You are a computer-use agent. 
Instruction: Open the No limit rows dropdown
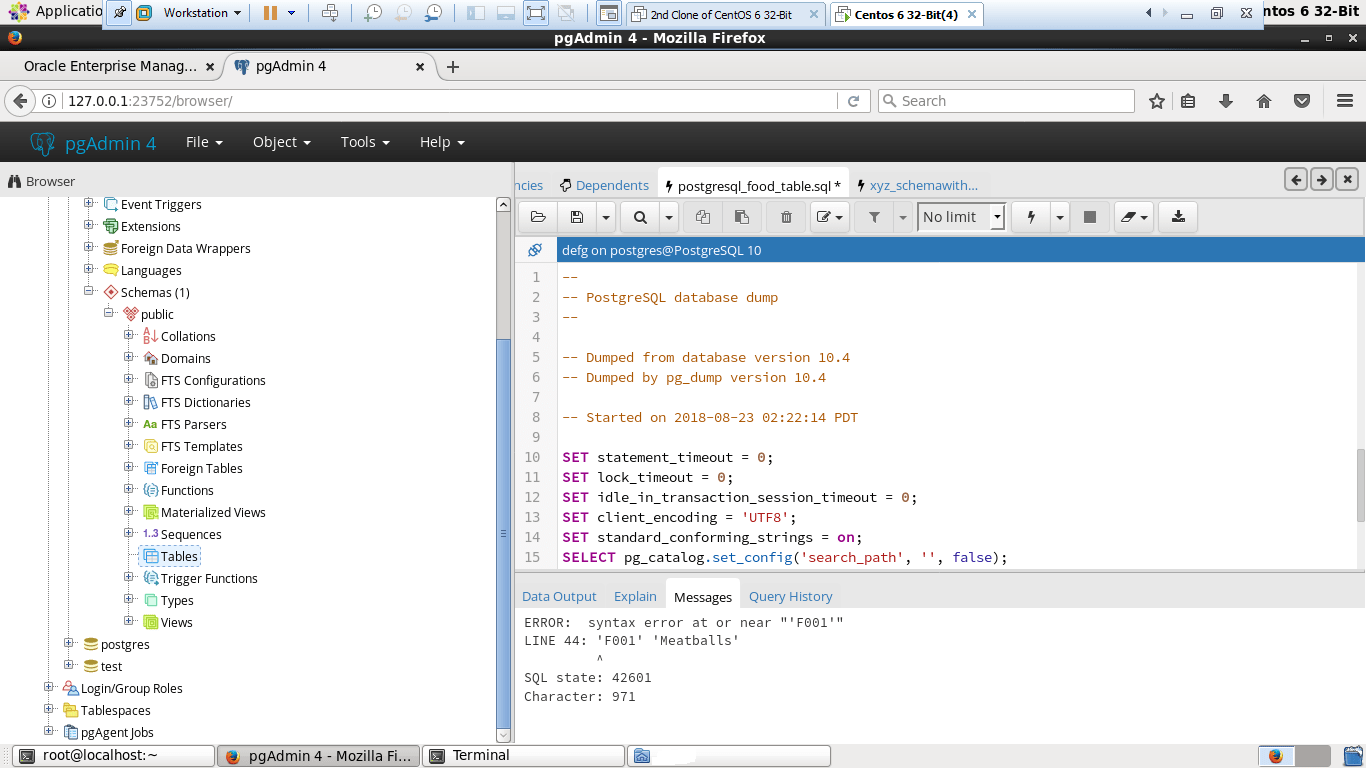(x=961, y=217)
